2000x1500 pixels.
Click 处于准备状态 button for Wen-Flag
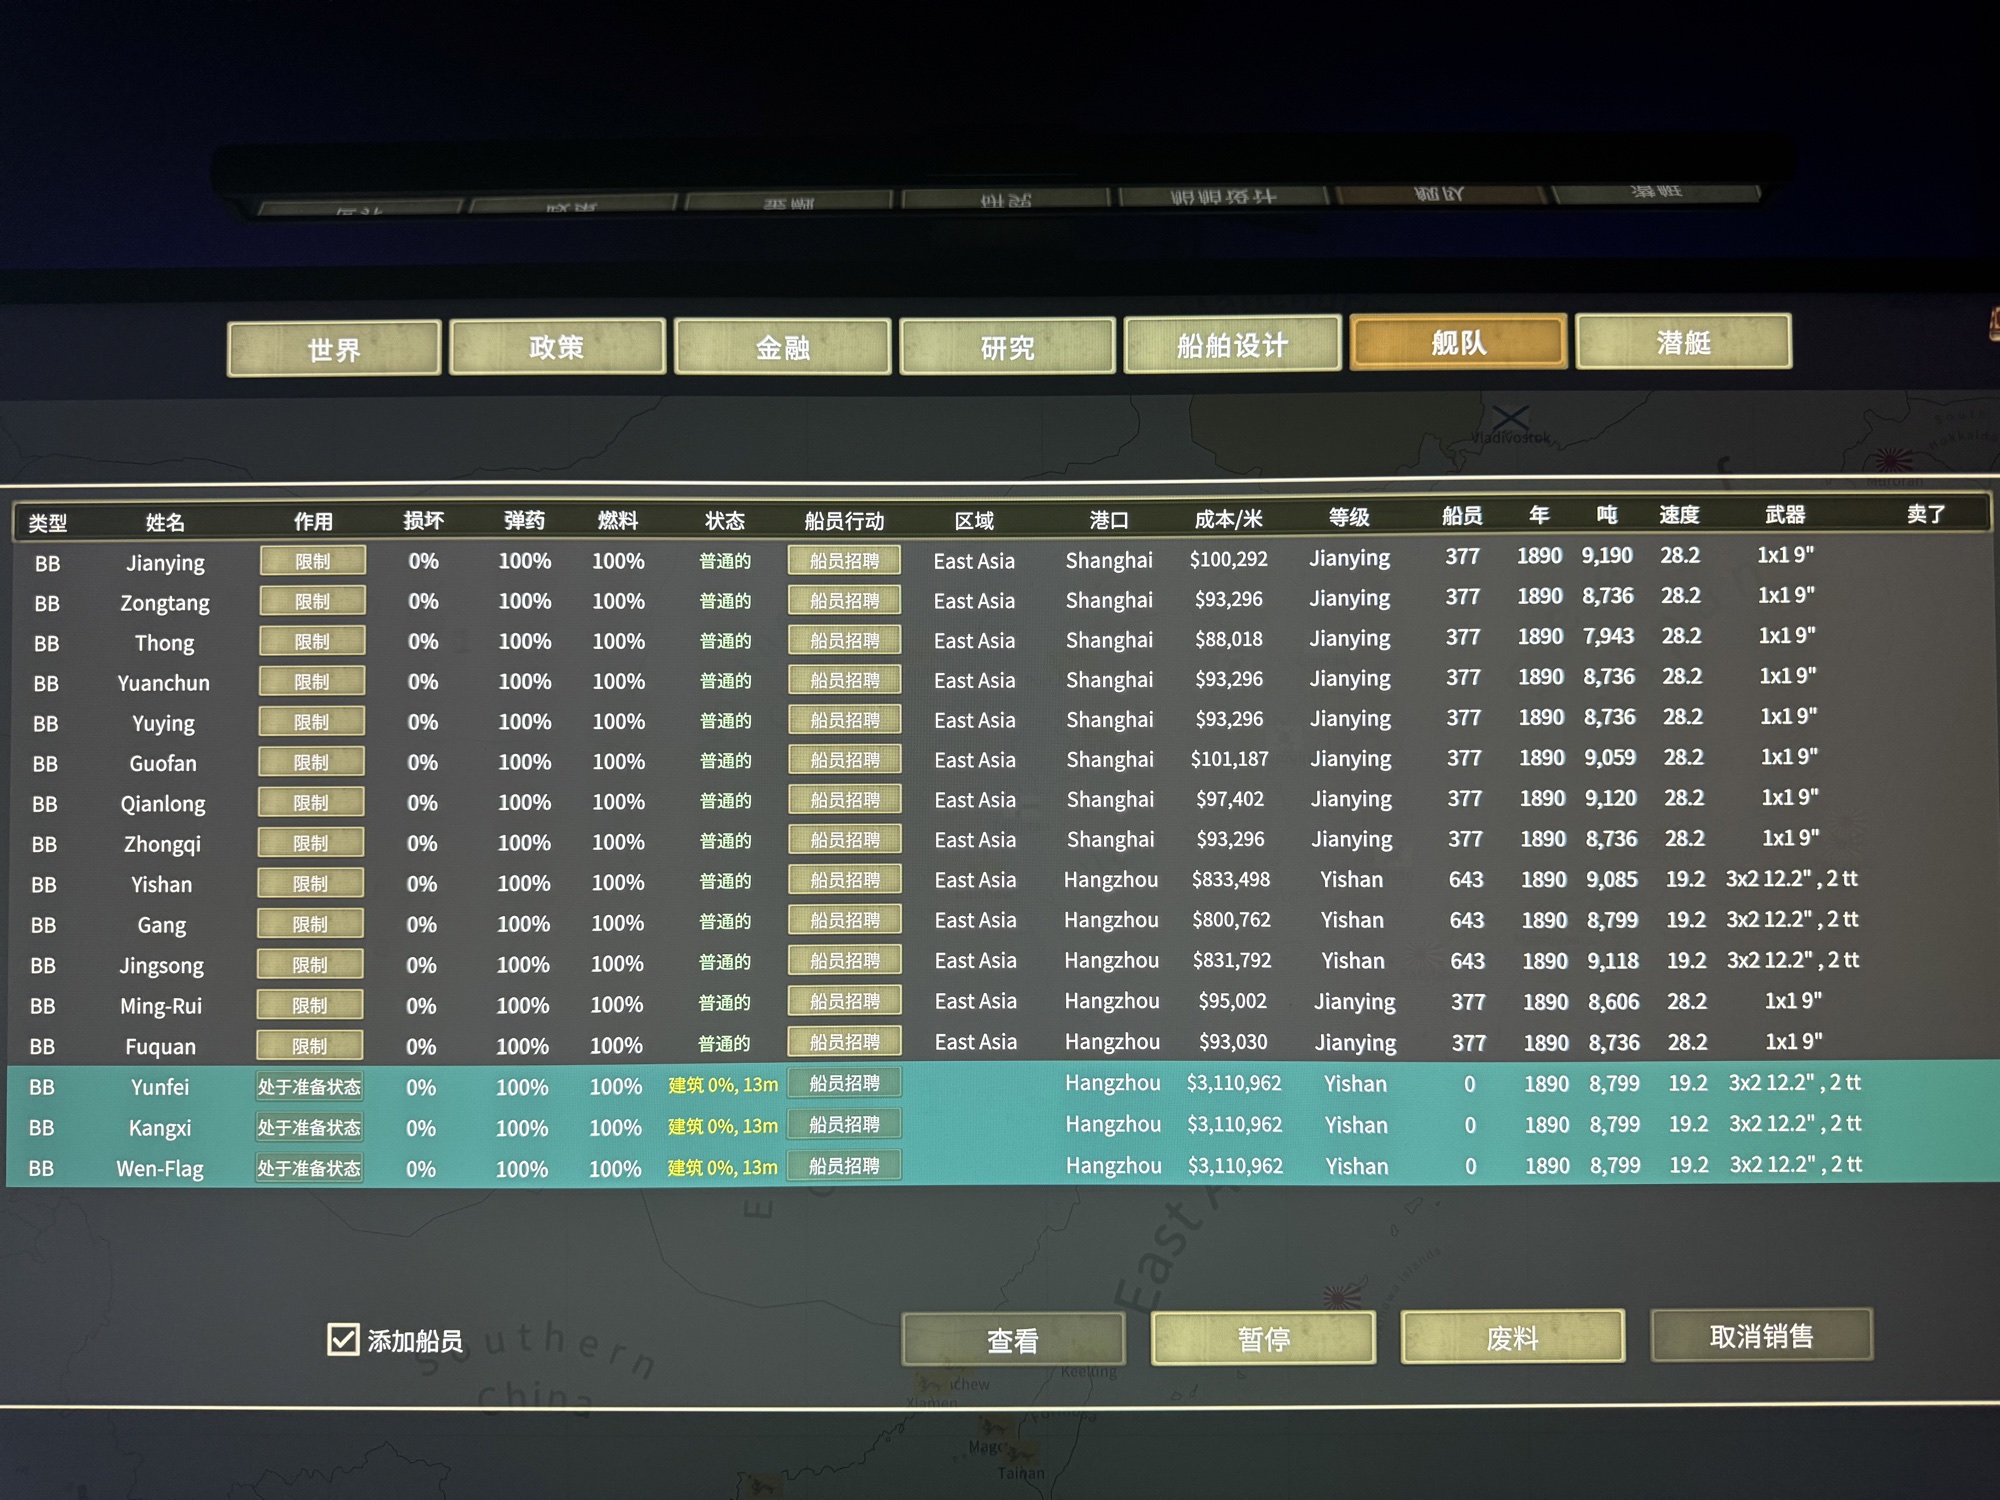click(x=309, y=1168)
